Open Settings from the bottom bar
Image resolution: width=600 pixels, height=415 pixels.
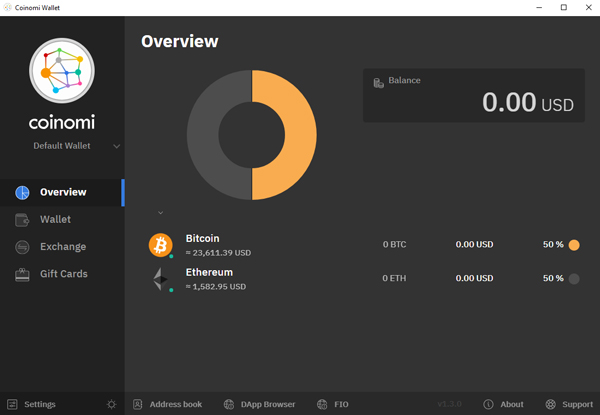tap(40, 404)
